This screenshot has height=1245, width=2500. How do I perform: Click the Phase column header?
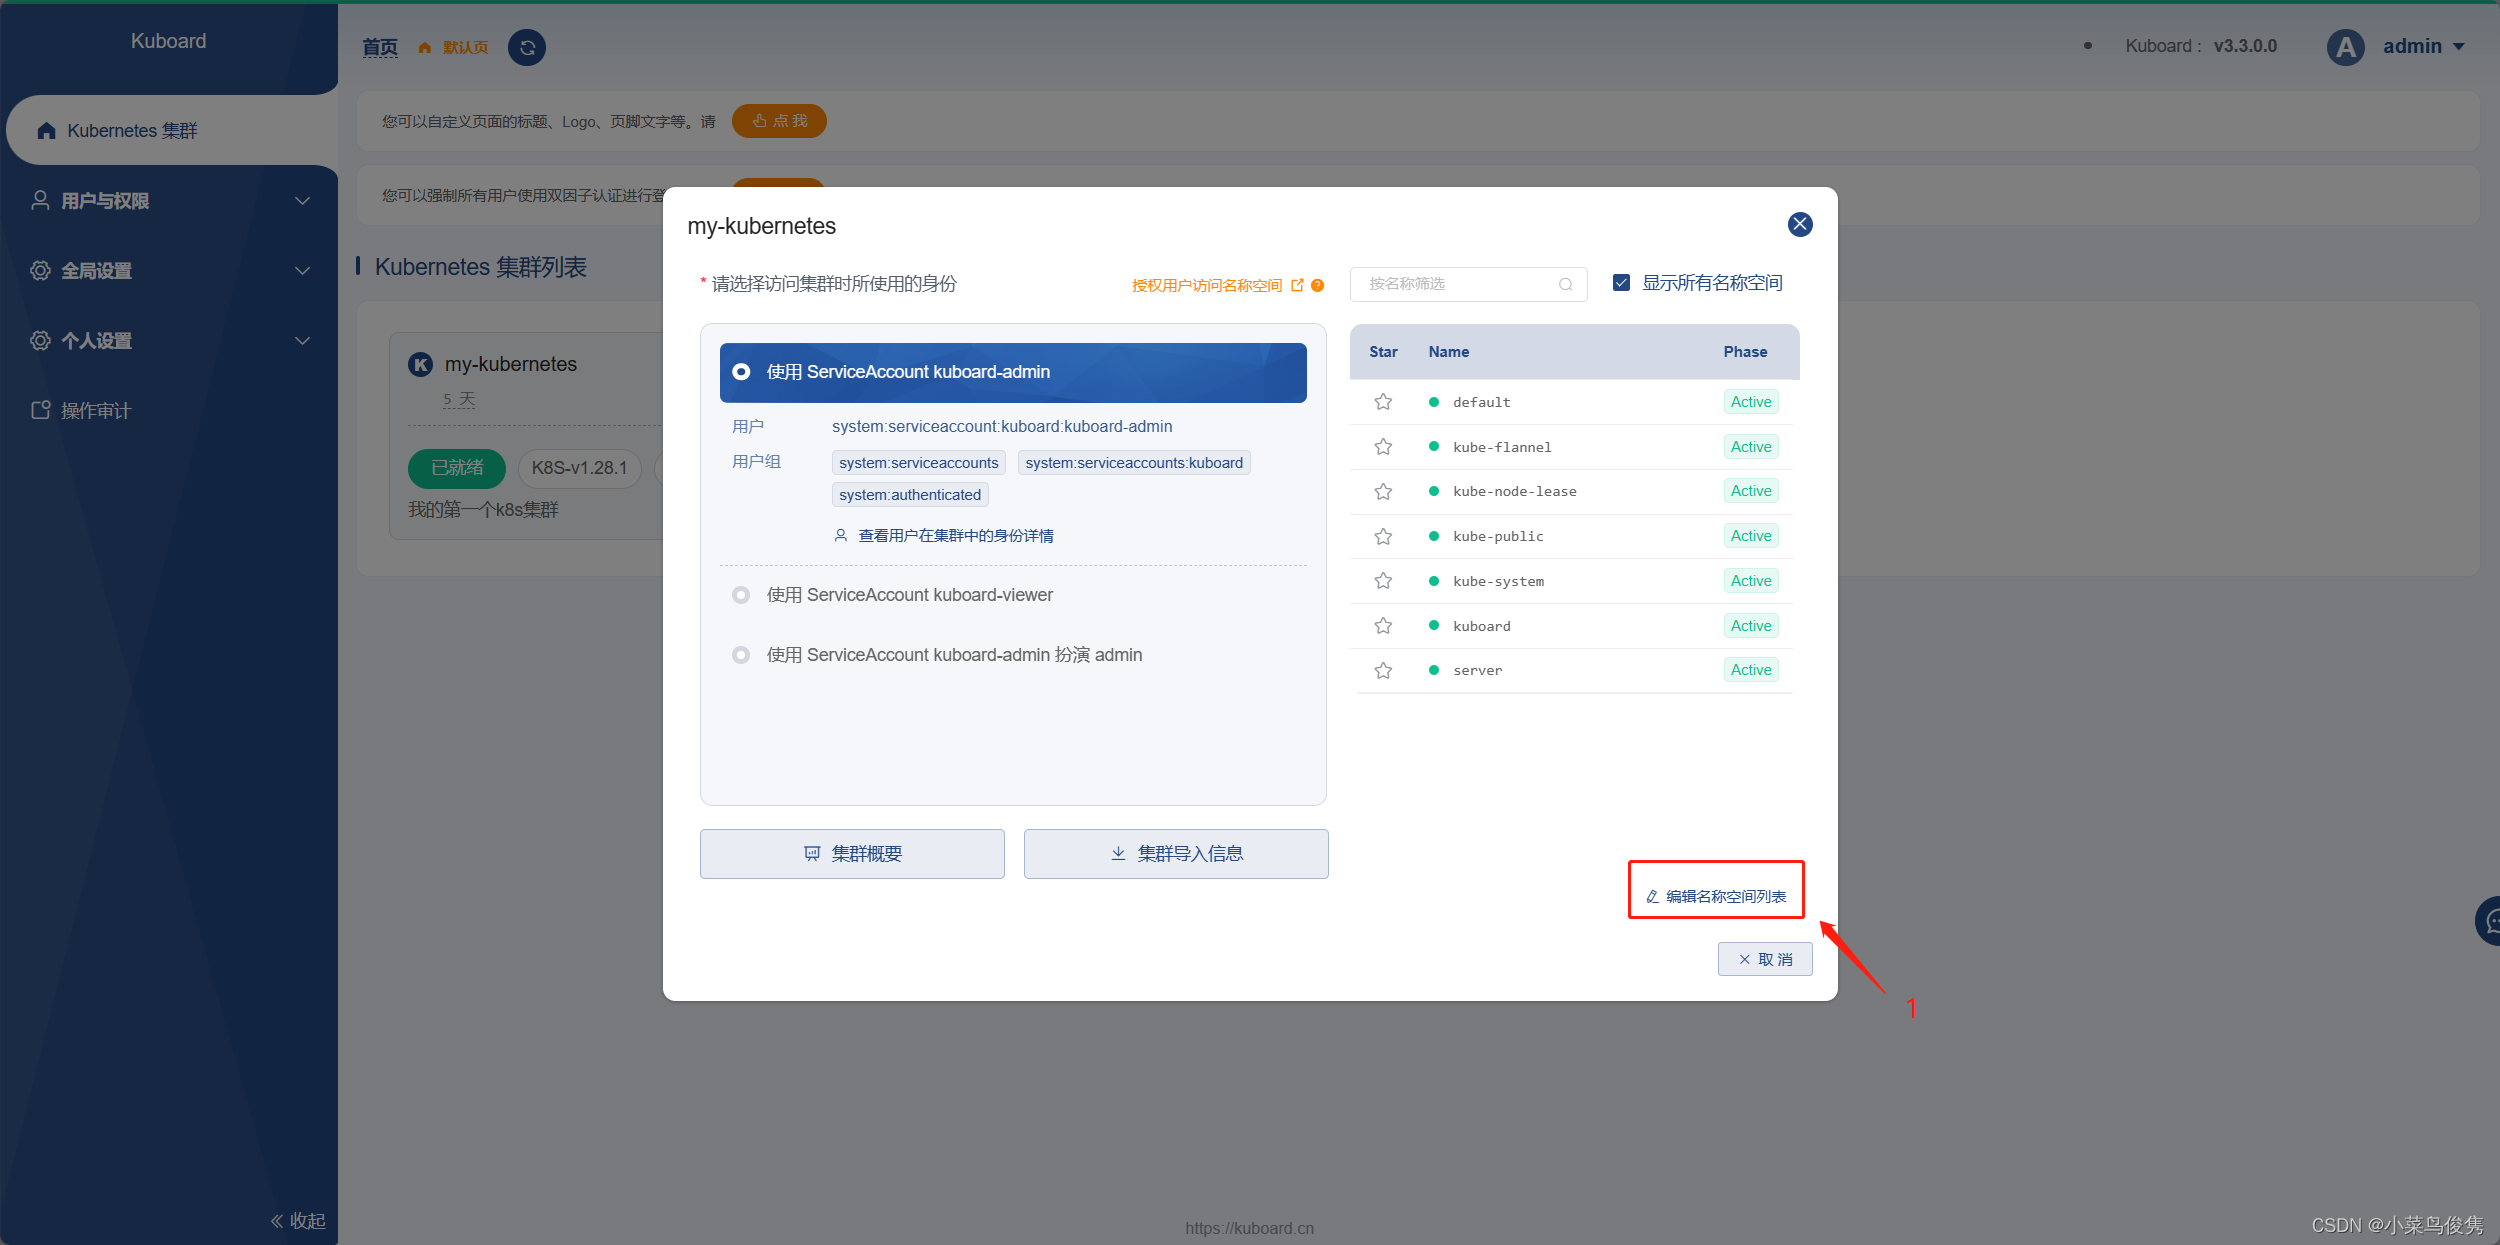tap(1745, 352)
